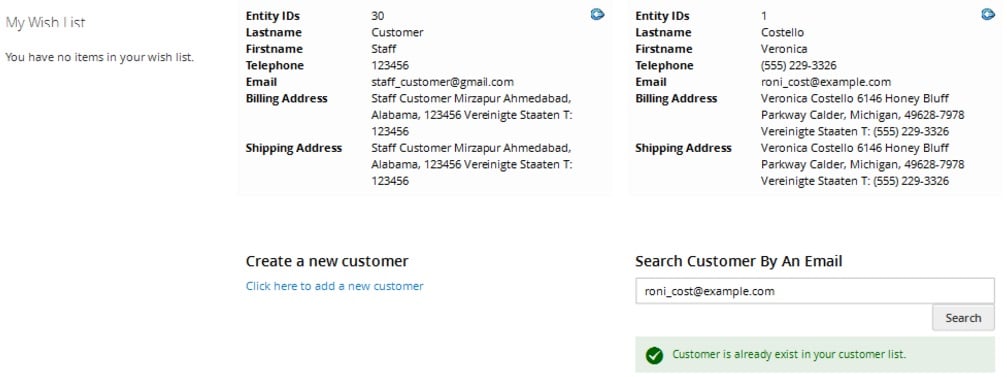This screenshot has width=1007, height=377.
Task: Click the firstname value Staff
Action: coord(383,49)
